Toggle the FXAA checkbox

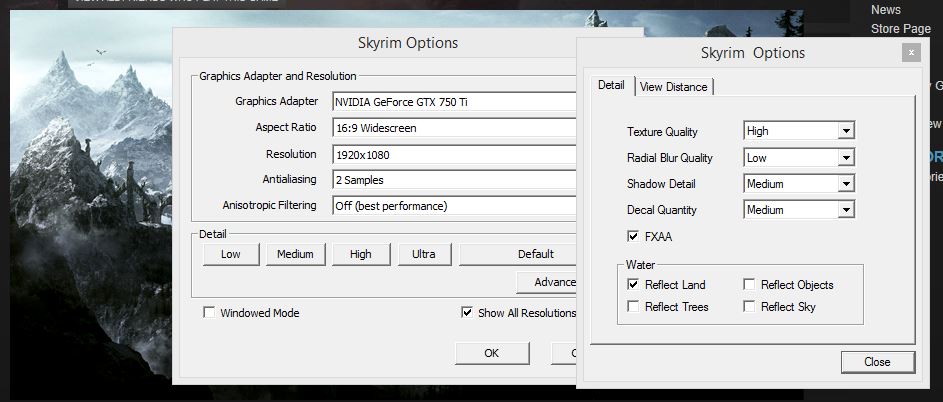click(633, 237)
